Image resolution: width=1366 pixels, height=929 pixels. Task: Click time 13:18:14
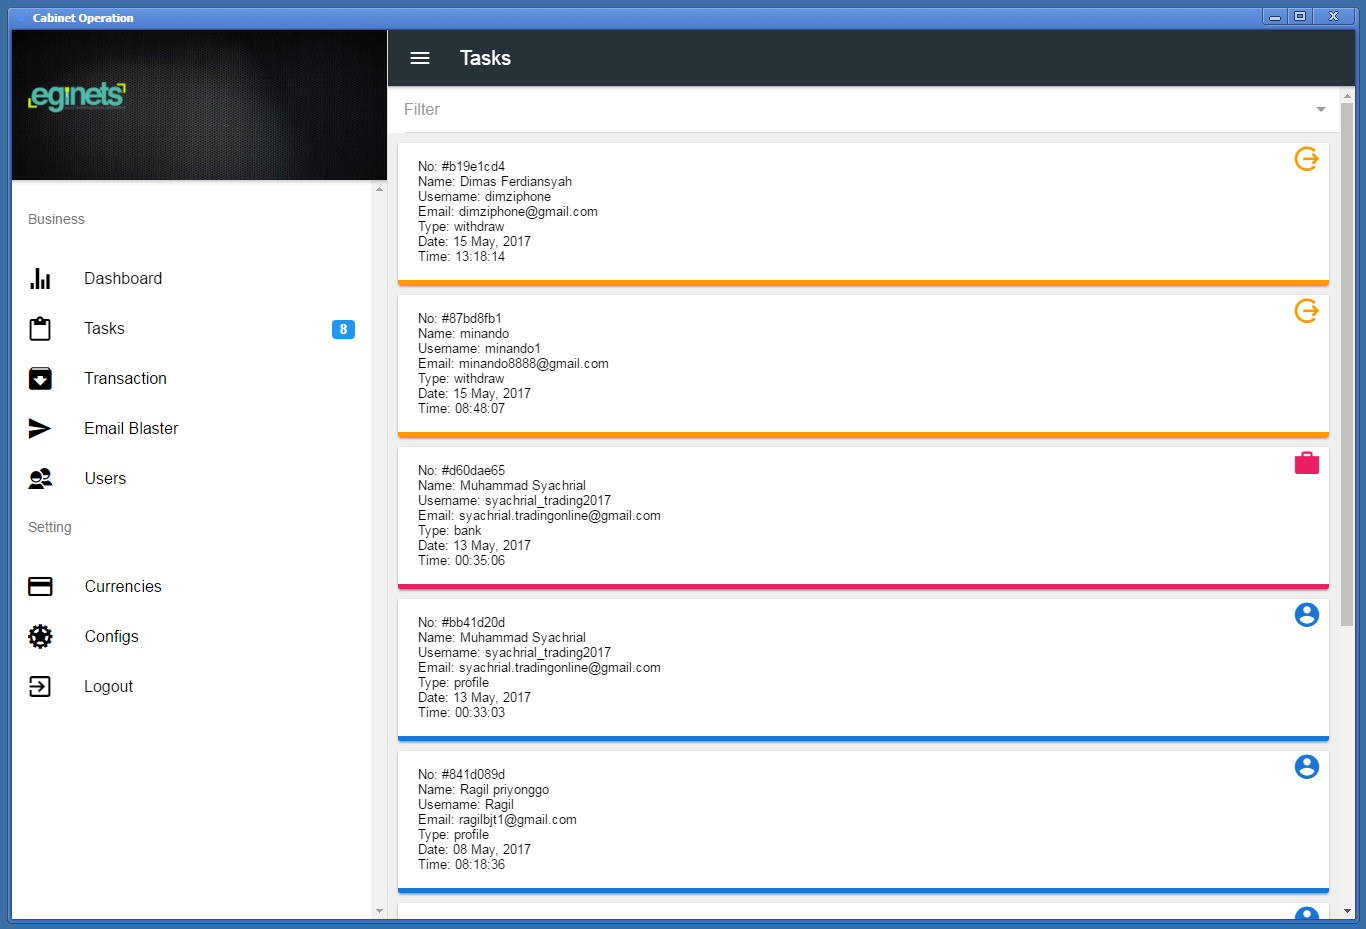point(480,257)
